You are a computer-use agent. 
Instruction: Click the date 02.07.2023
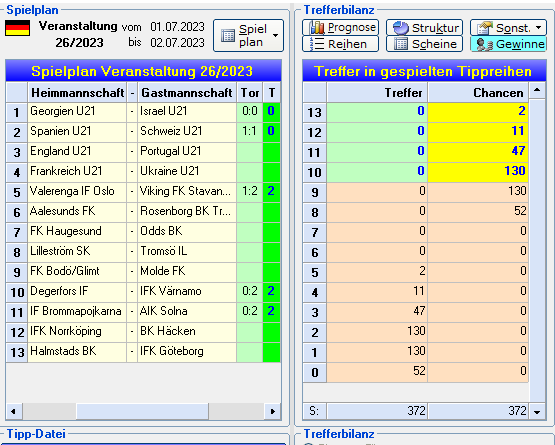pyautogui.click(x=177, y=43)
